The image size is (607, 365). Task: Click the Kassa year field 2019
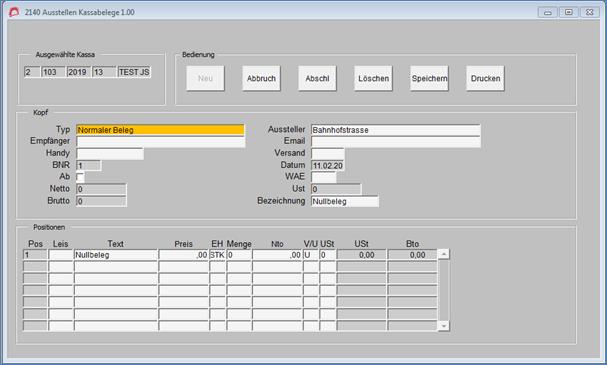(x=79, y=72)
